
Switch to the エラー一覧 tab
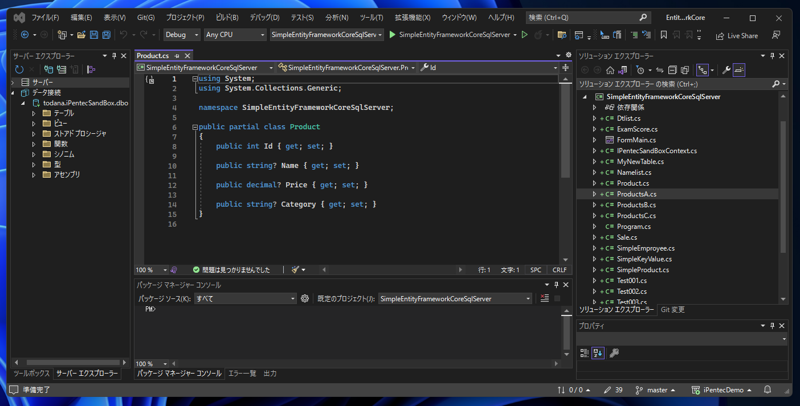point(242,373)
